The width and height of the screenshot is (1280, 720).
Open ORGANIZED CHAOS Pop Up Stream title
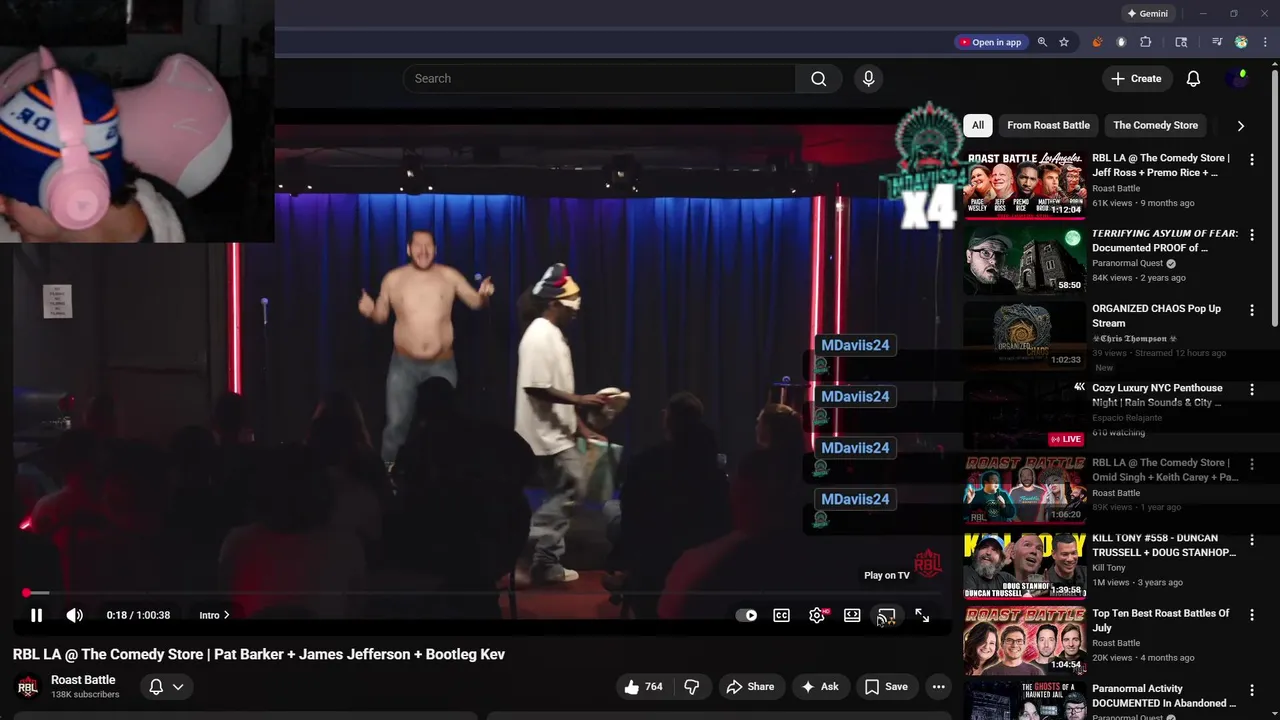pos(1156,316)
